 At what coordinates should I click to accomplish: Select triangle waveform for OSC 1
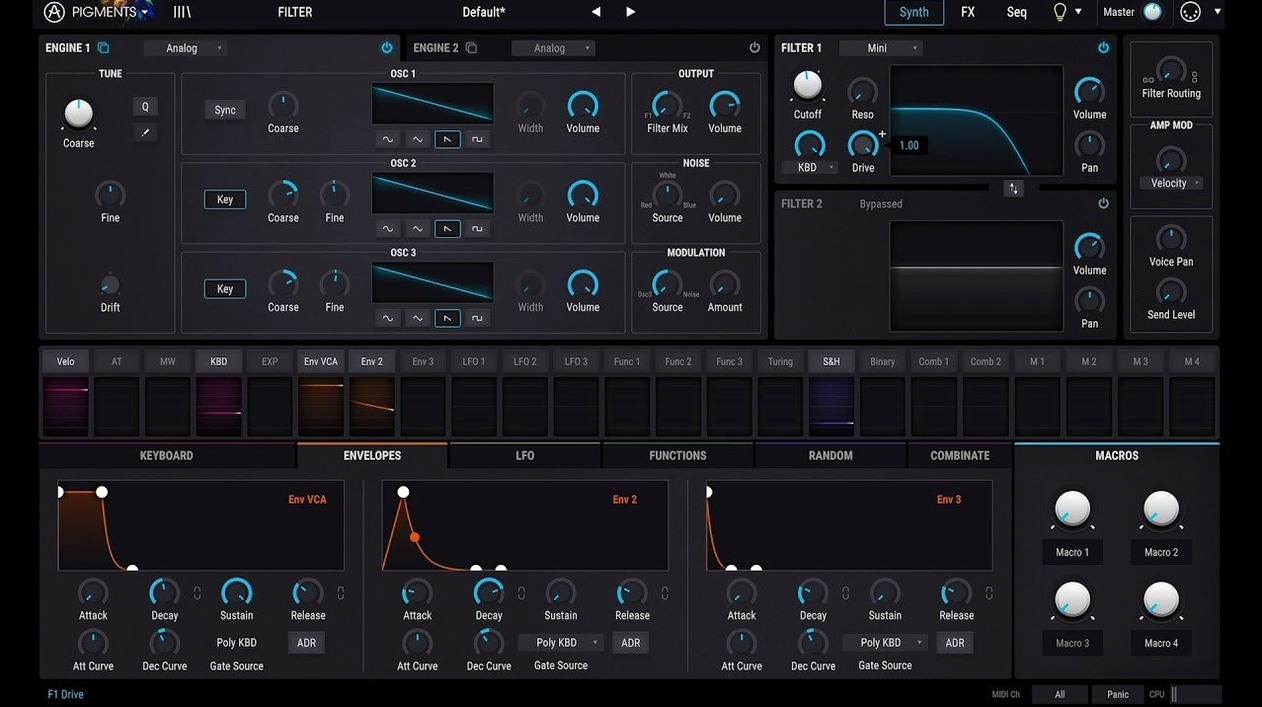pyautogui.click(x=418, y=139)
